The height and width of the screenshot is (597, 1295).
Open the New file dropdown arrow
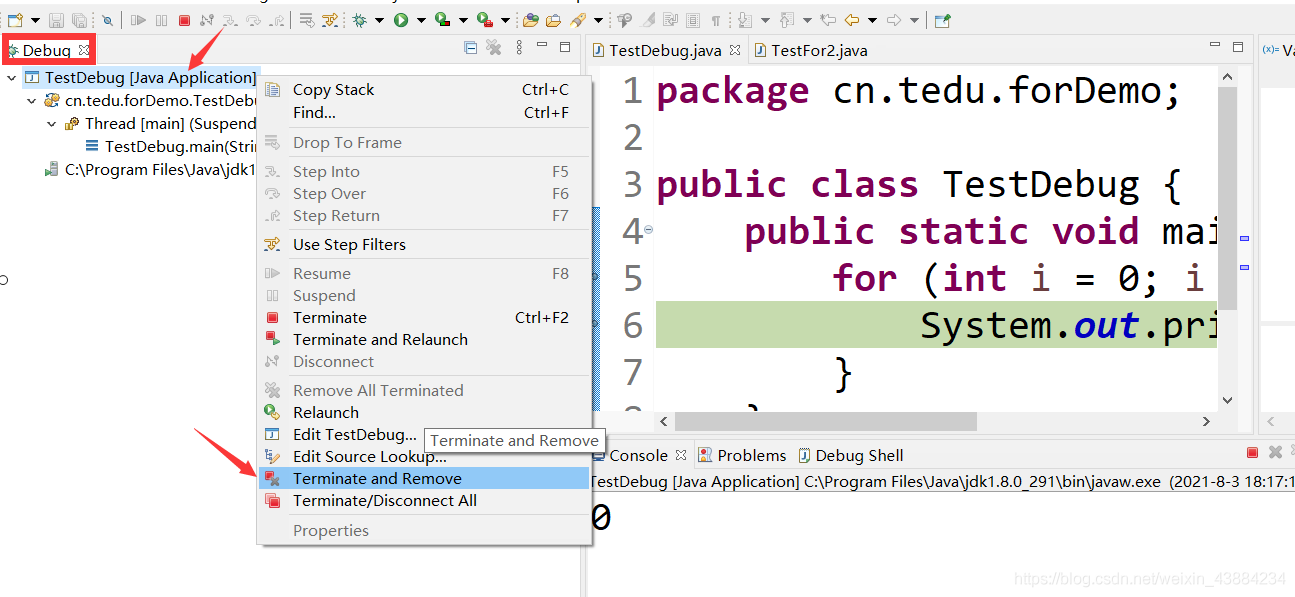coord(35,20)
